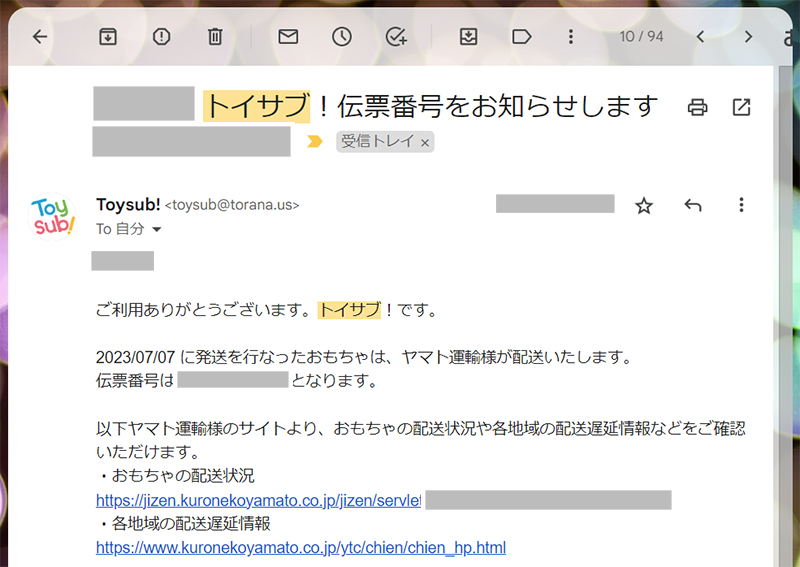Move email to another folder
The height and width of the screenshot is (567, 800).
coord(468,37)
